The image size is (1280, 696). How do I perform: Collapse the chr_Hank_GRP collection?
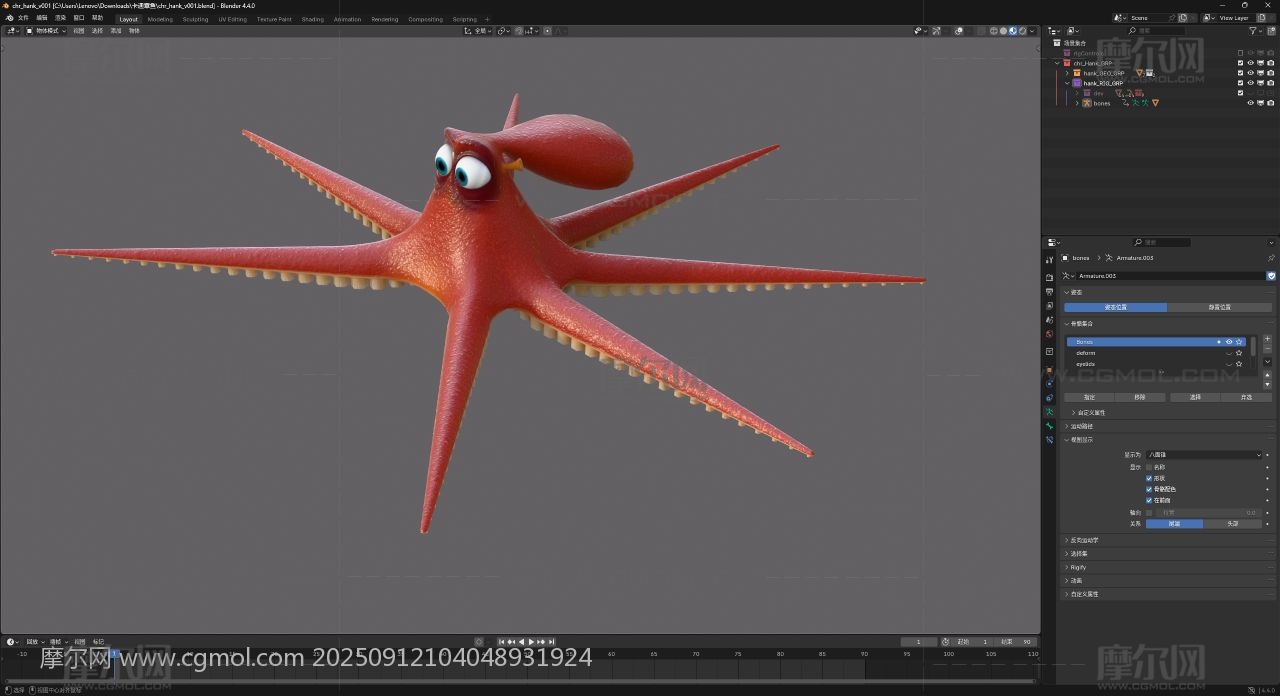[1057, 63]
